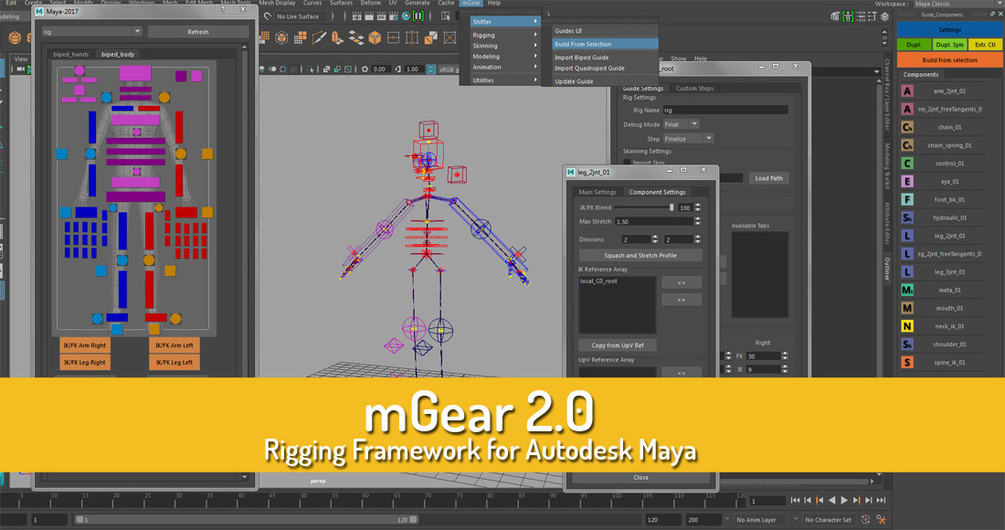Click the Max Stretch value field
The width and height of the screenshot is (1005, 530).
[x=653, y=222]
